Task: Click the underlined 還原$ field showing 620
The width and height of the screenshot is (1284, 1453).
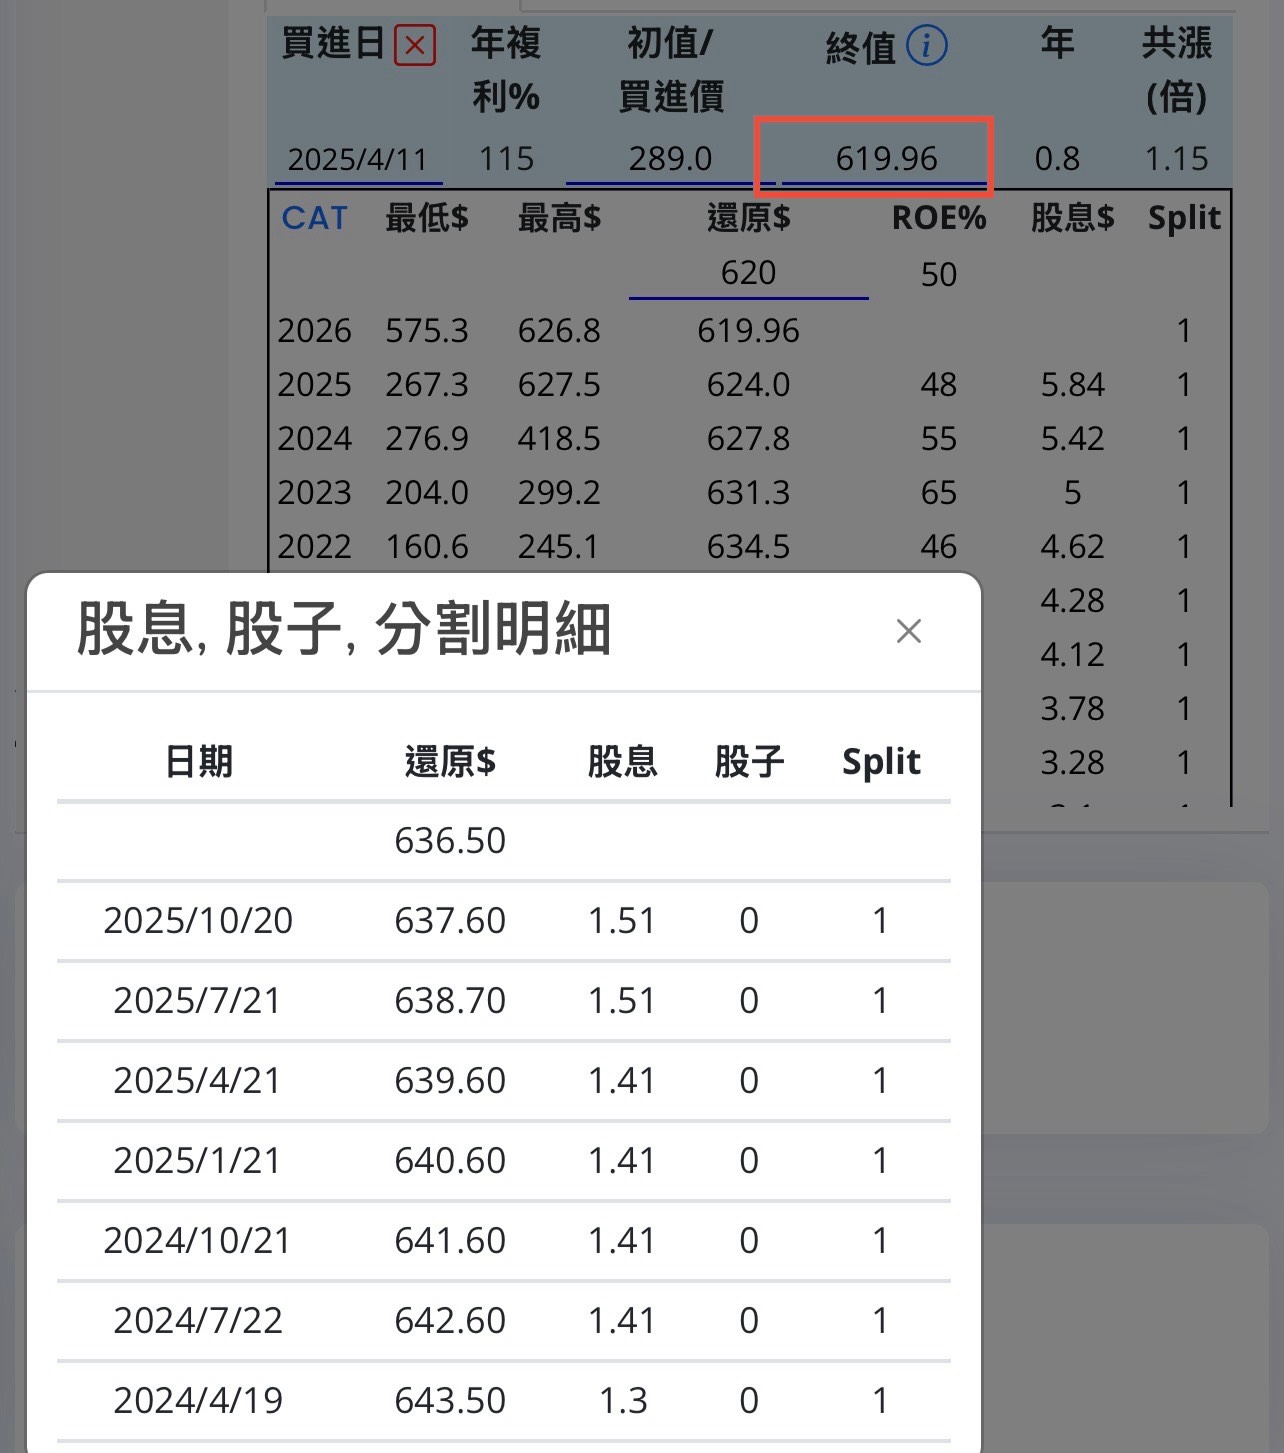Action: coord(748,273)
